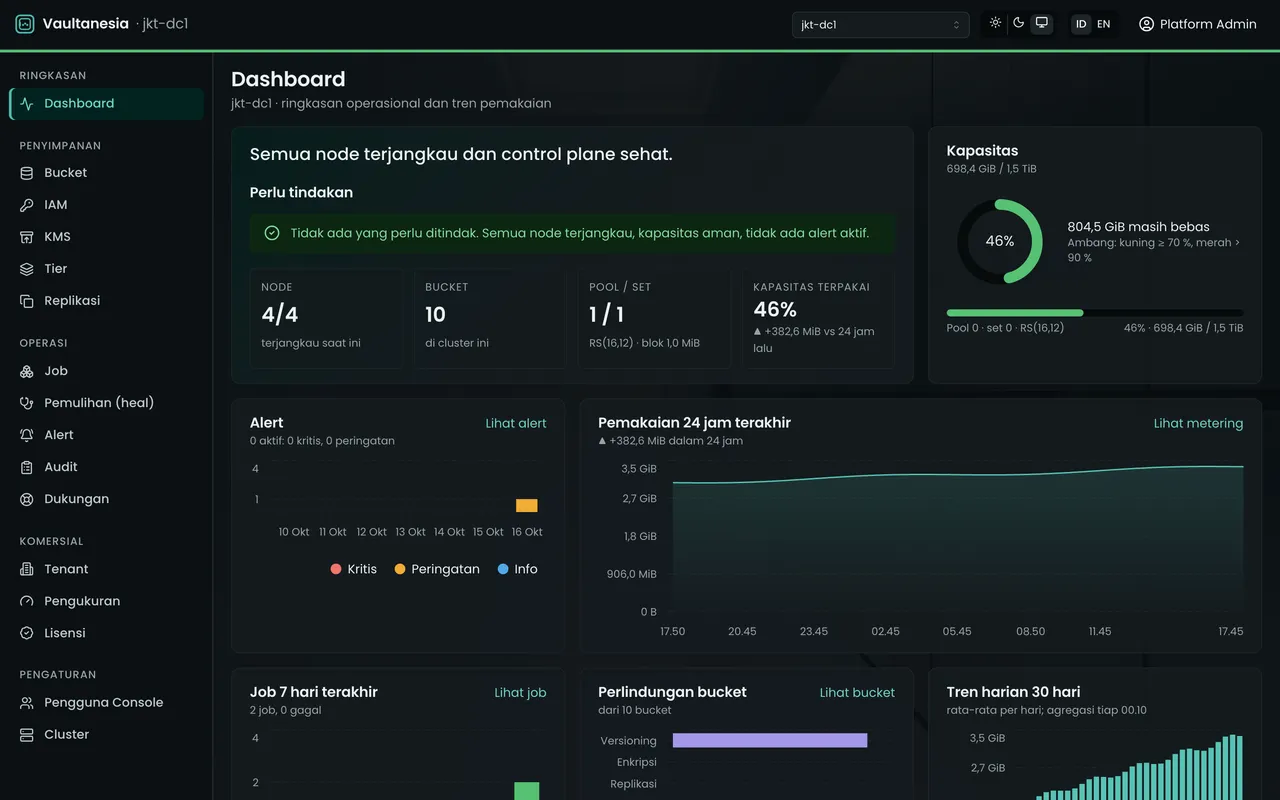Open KMS from the sidebar icon
This screenshot has height=800, width=1280.
[27, 237]
